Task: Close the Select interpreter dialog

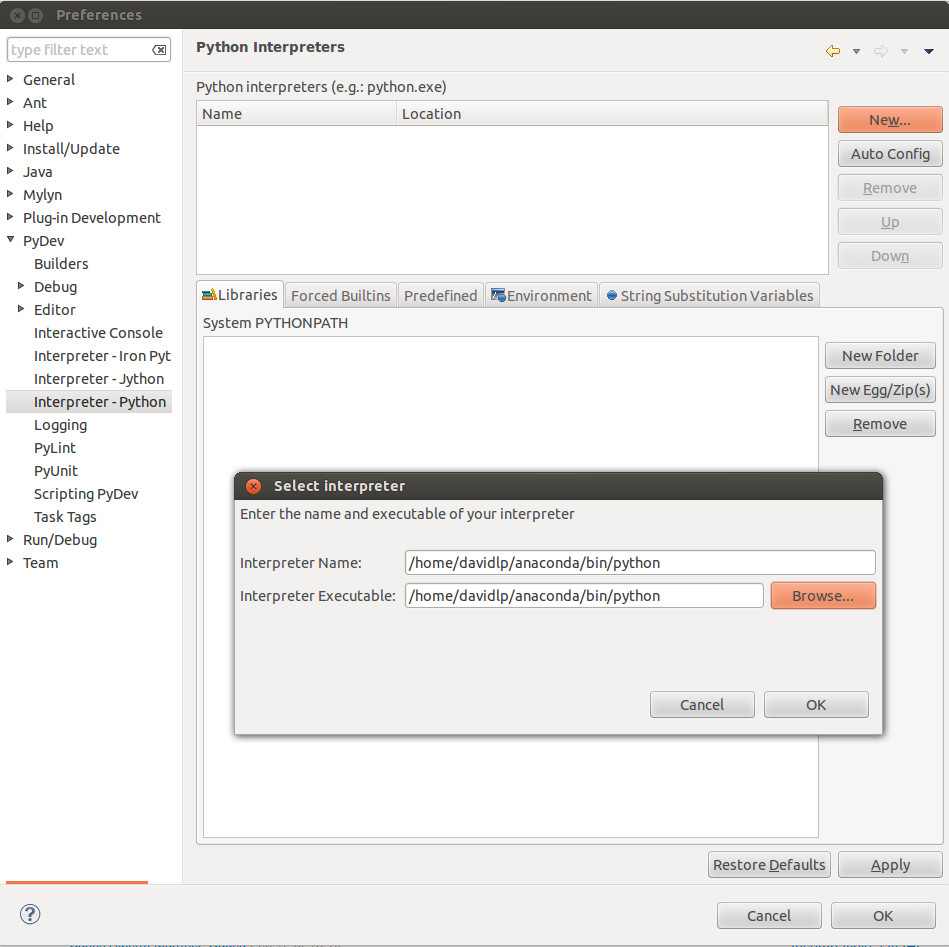Action: [x=254, y=486]
